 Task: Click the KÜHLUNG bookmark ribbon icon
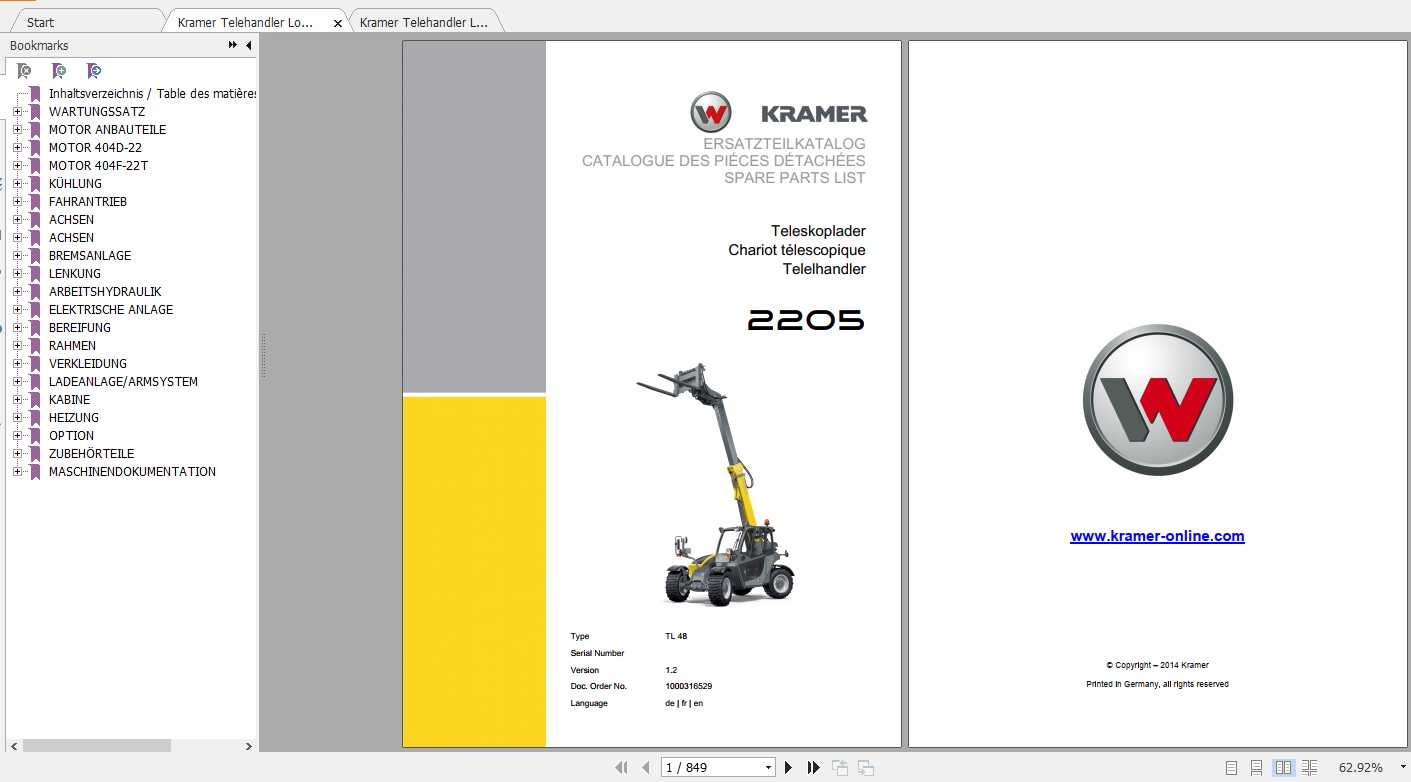35,184
